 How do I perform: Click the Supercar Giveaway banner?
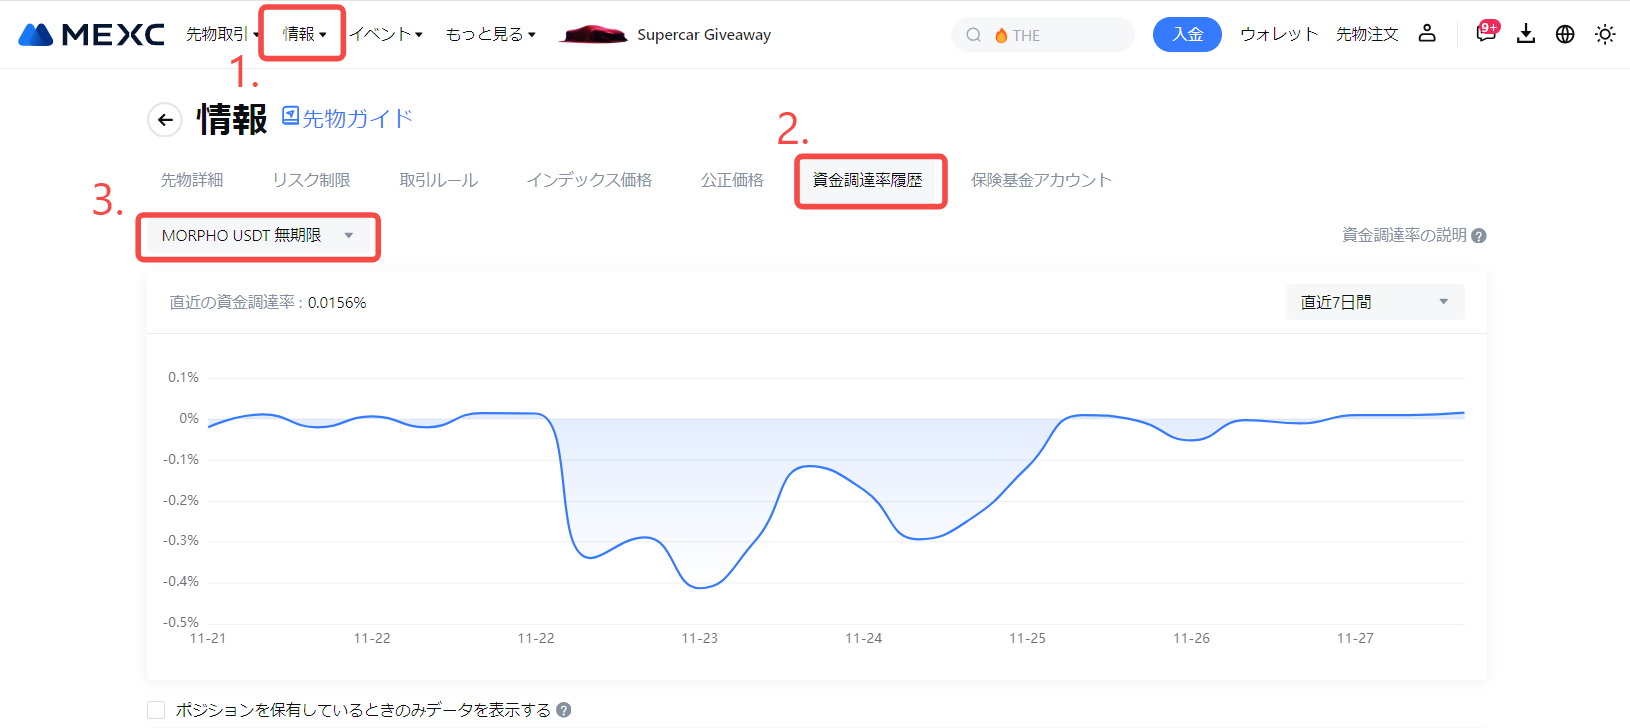point(667,35)
